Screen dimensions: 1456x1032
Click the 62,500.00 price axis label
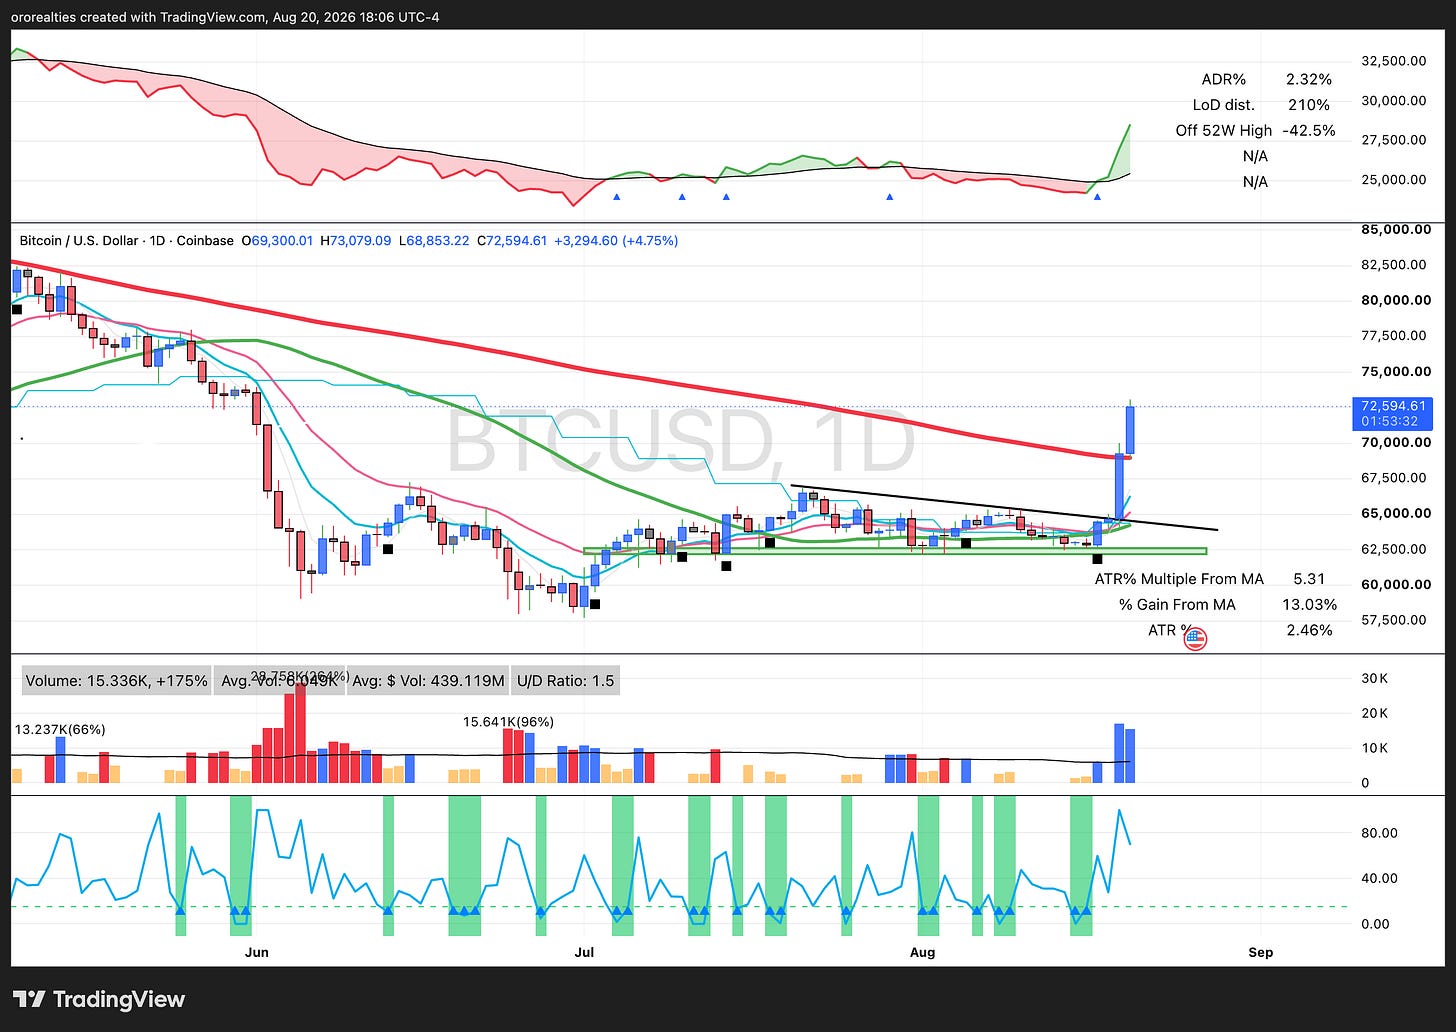point(1393,549)
